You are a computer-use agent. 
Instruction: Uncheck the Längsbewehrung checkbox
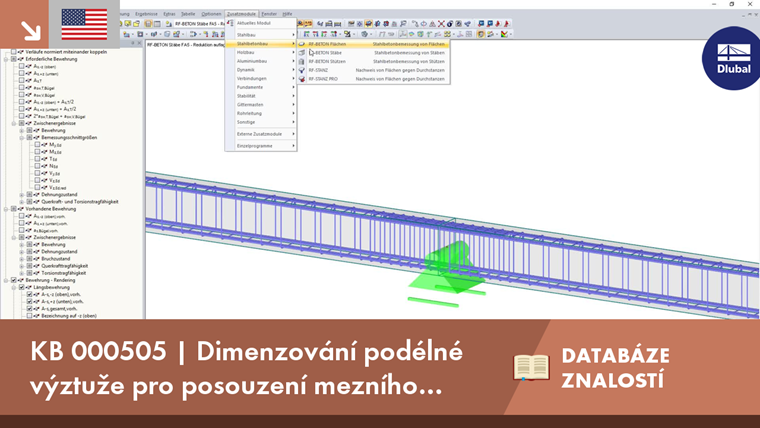[22, 287]
